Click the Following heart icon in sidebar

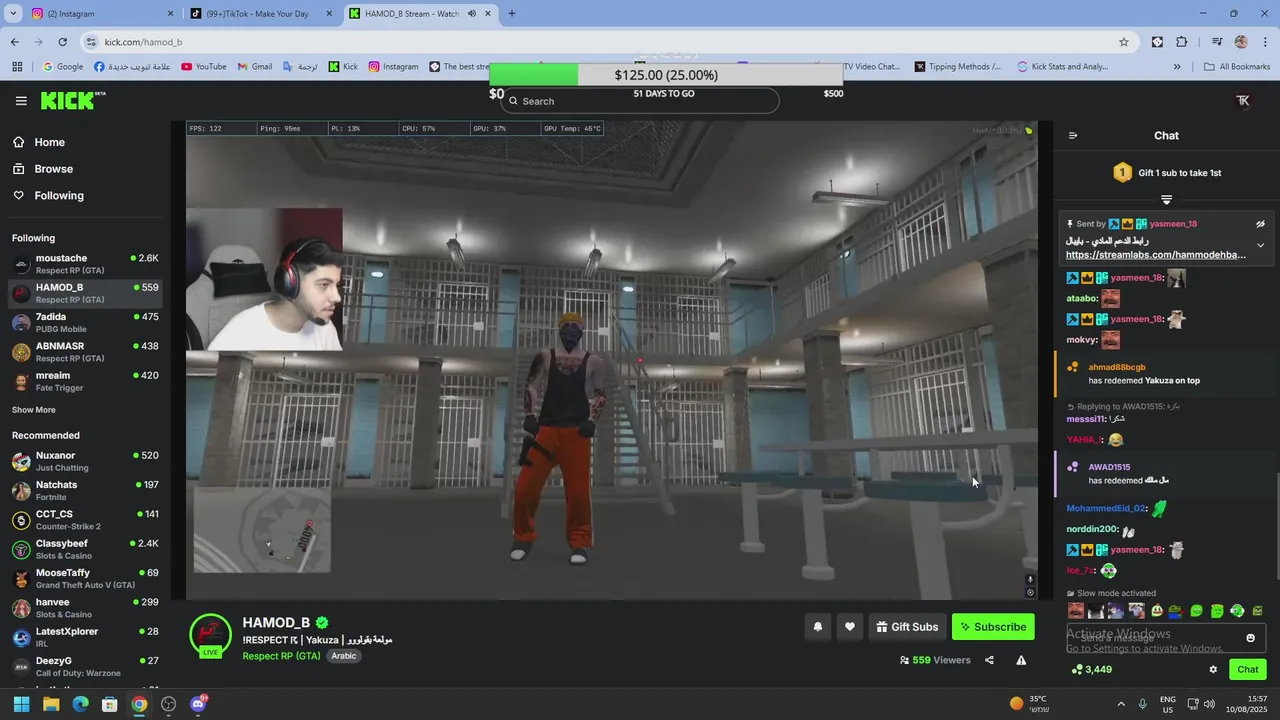tap(19, 196)
